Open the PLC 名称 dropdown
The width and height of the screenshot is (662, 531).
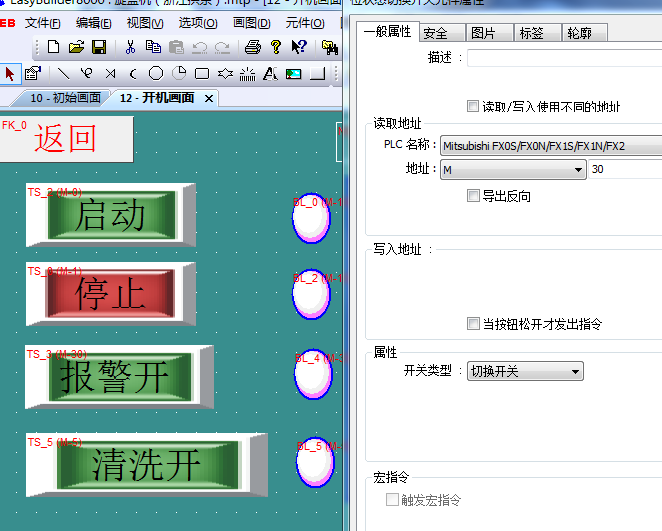click(550, 146)
